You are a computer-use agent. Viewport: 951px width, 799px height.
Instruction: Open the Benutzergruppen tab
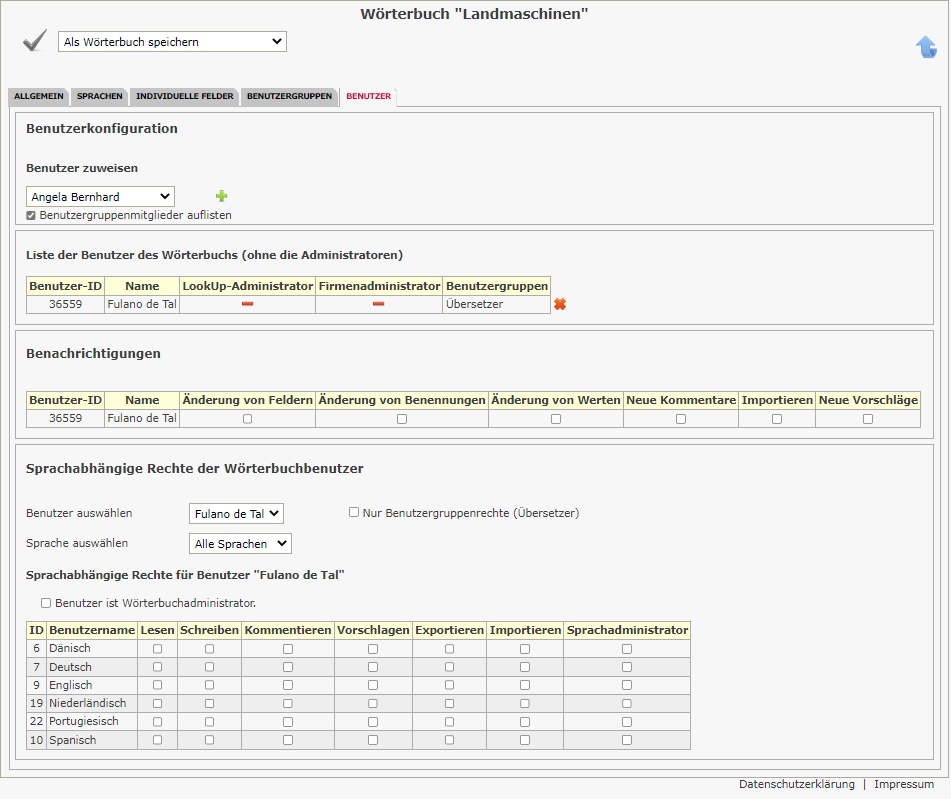(290, 97)
